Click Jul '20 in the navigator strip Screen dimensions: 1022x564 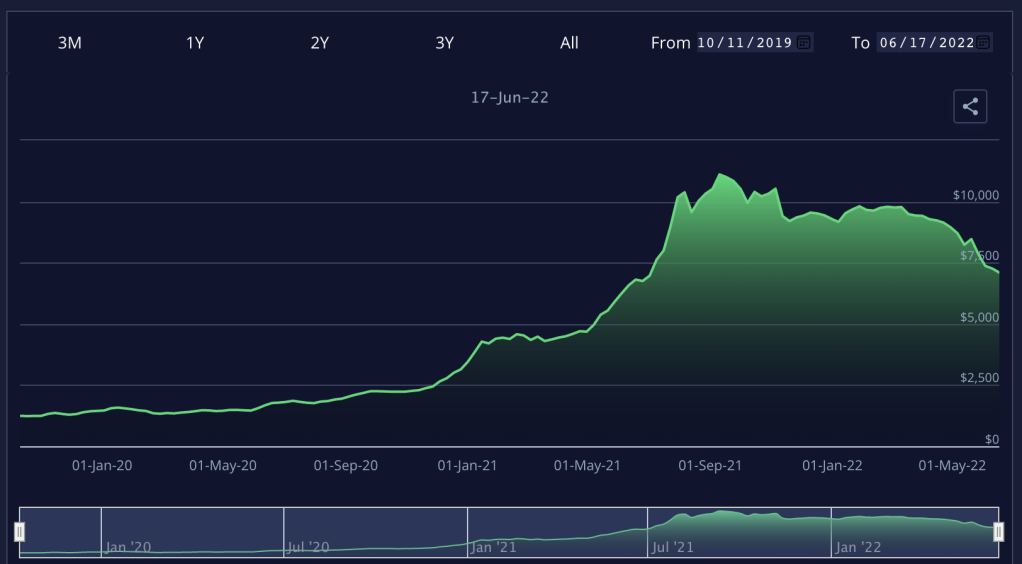[311, 547]
